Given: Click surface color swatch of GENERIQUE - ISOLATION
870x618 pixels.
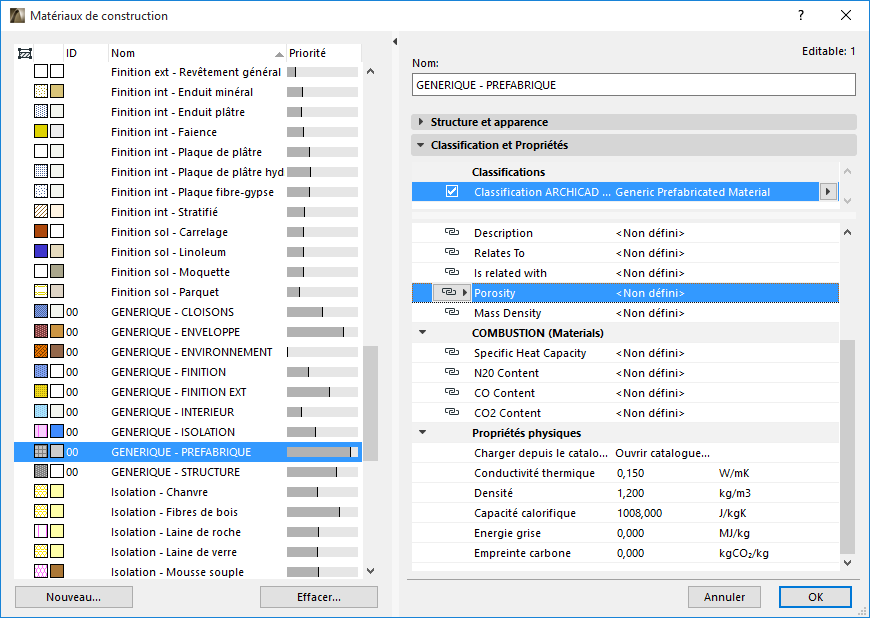Looking at the screenshot, I should 57,432.
